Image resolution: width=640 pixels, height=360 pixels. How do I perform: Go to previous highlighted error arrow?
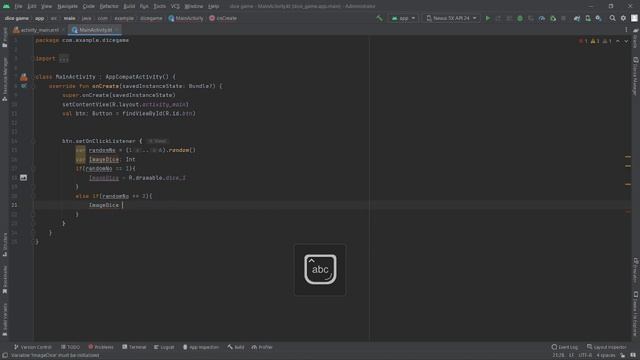(x=618, y=41)
